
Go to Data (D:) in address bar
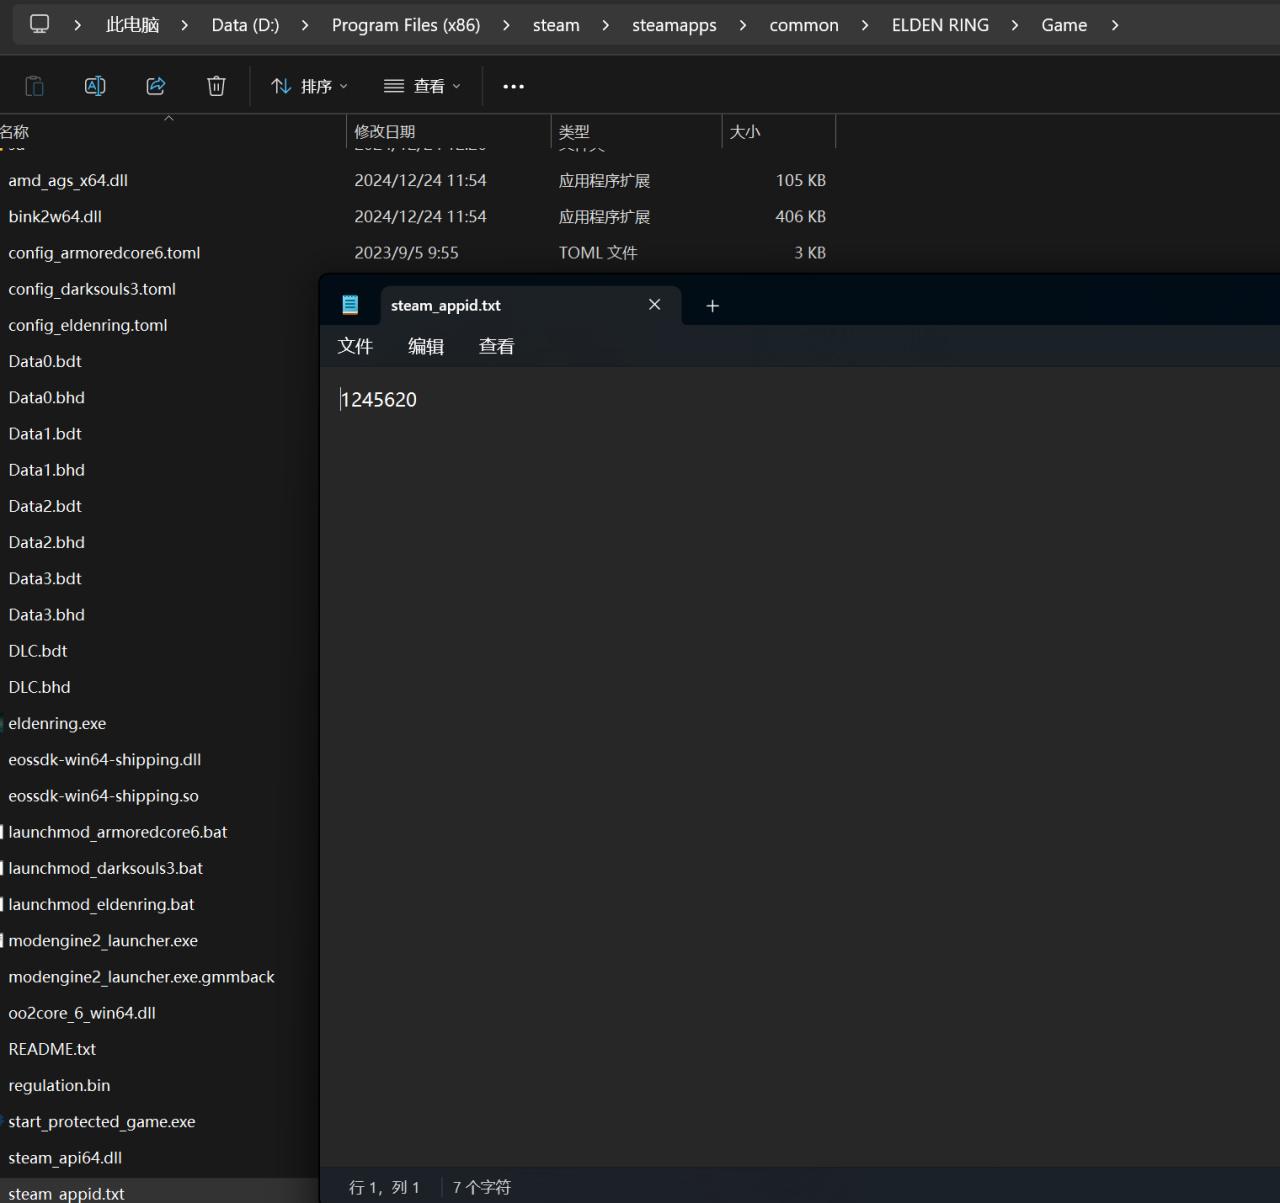click(x=246, y=25)
